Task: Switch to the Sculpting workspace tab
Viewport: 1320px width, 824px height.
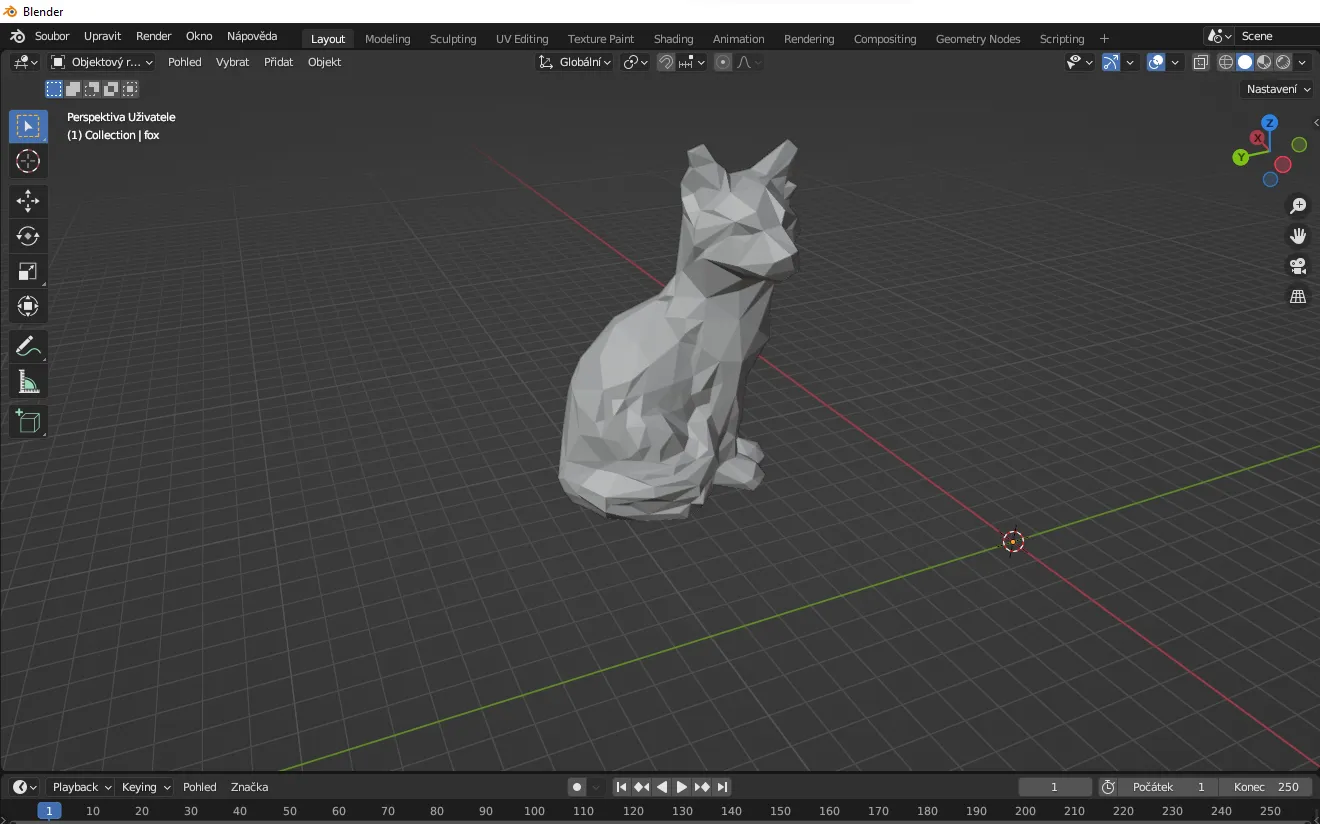Action: (x=452, y=39)
